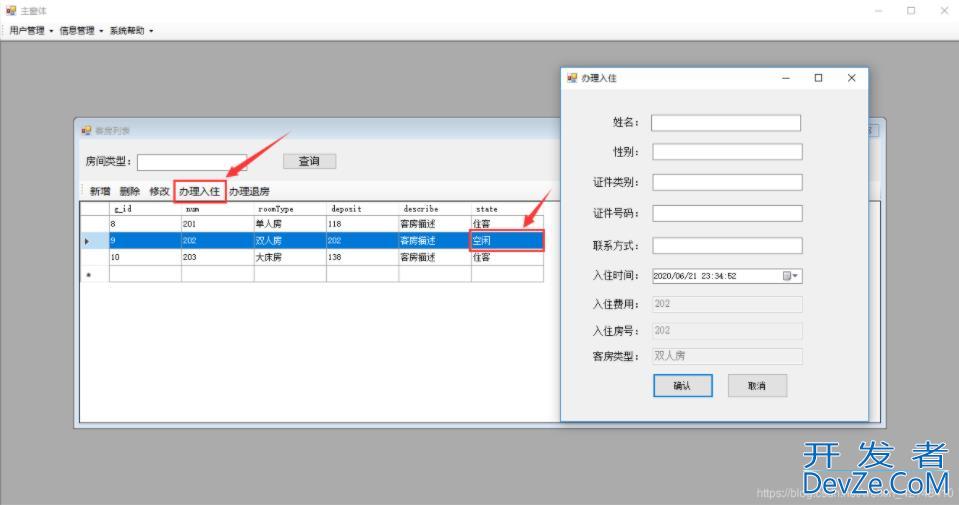Click the 办理入住 dialog window icon
This screenshot has width=959, height=505.
pyautogui.click(x=572, y=78)
